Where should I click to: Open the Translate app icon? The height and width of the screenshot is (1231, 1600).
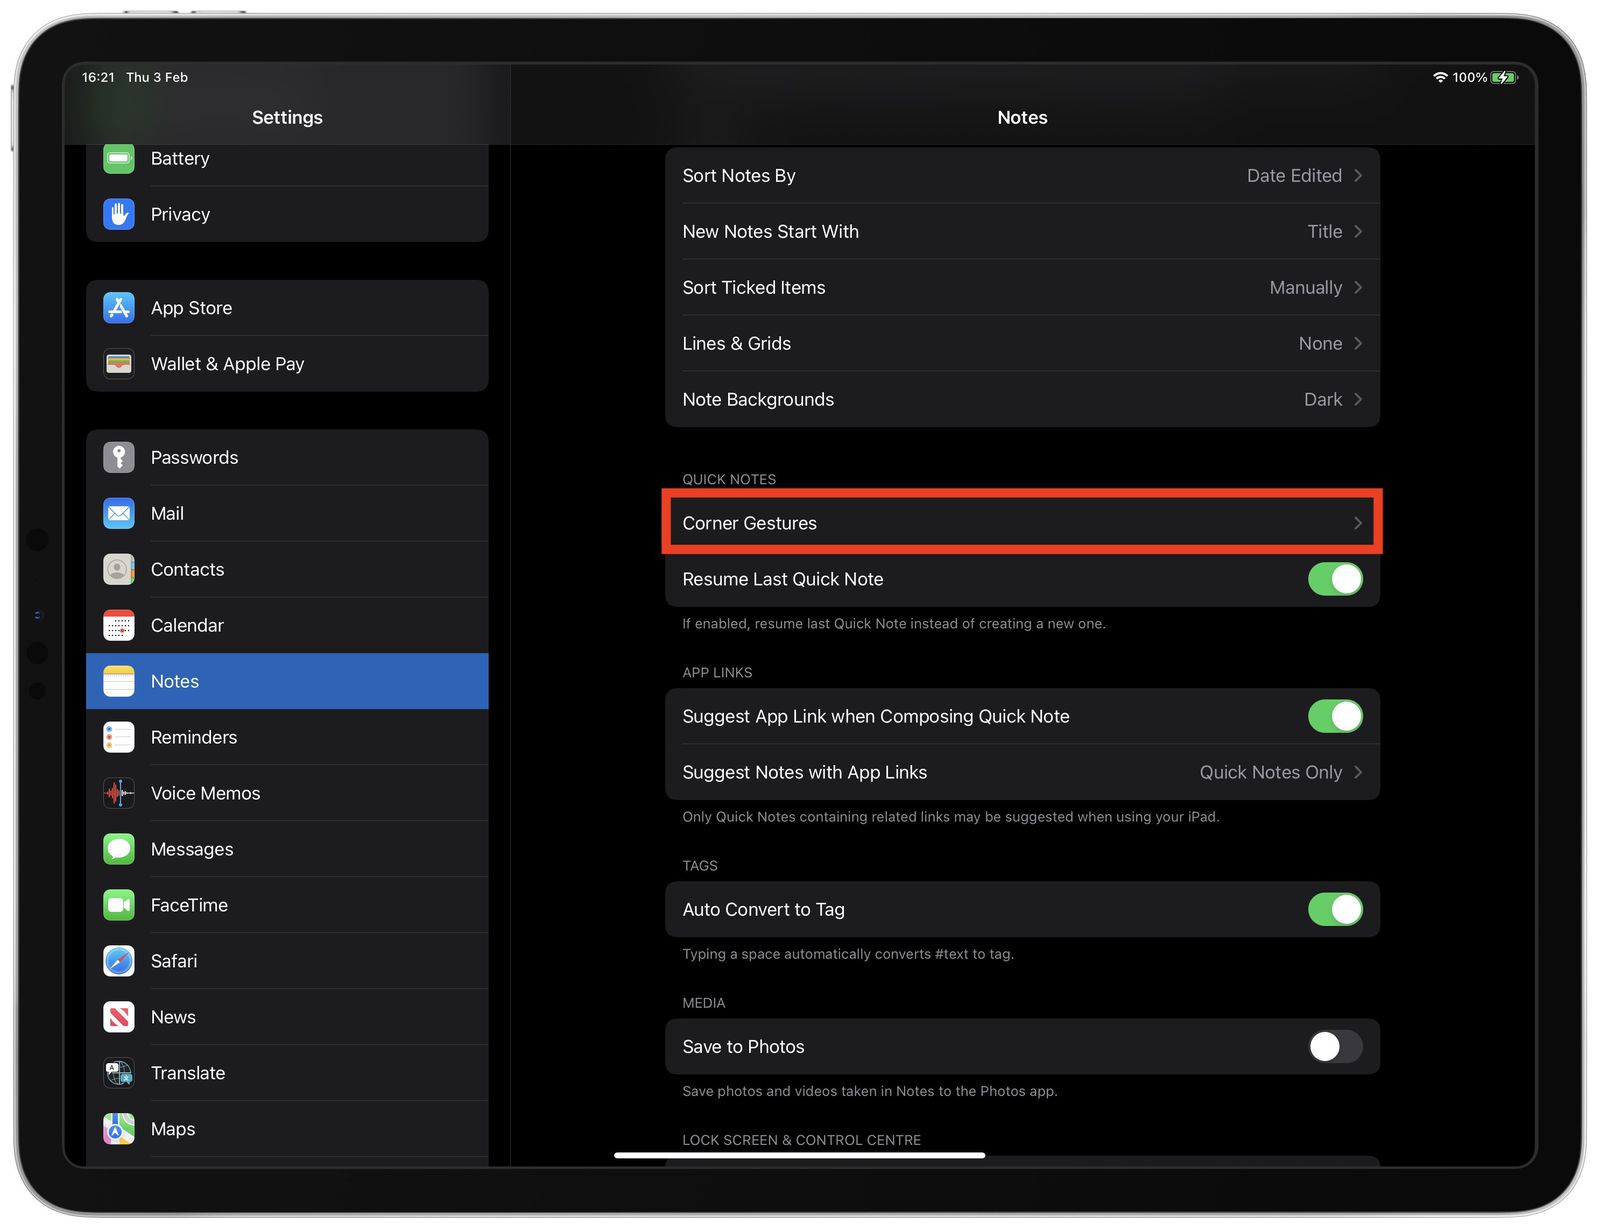click(x=119, y=1073)
